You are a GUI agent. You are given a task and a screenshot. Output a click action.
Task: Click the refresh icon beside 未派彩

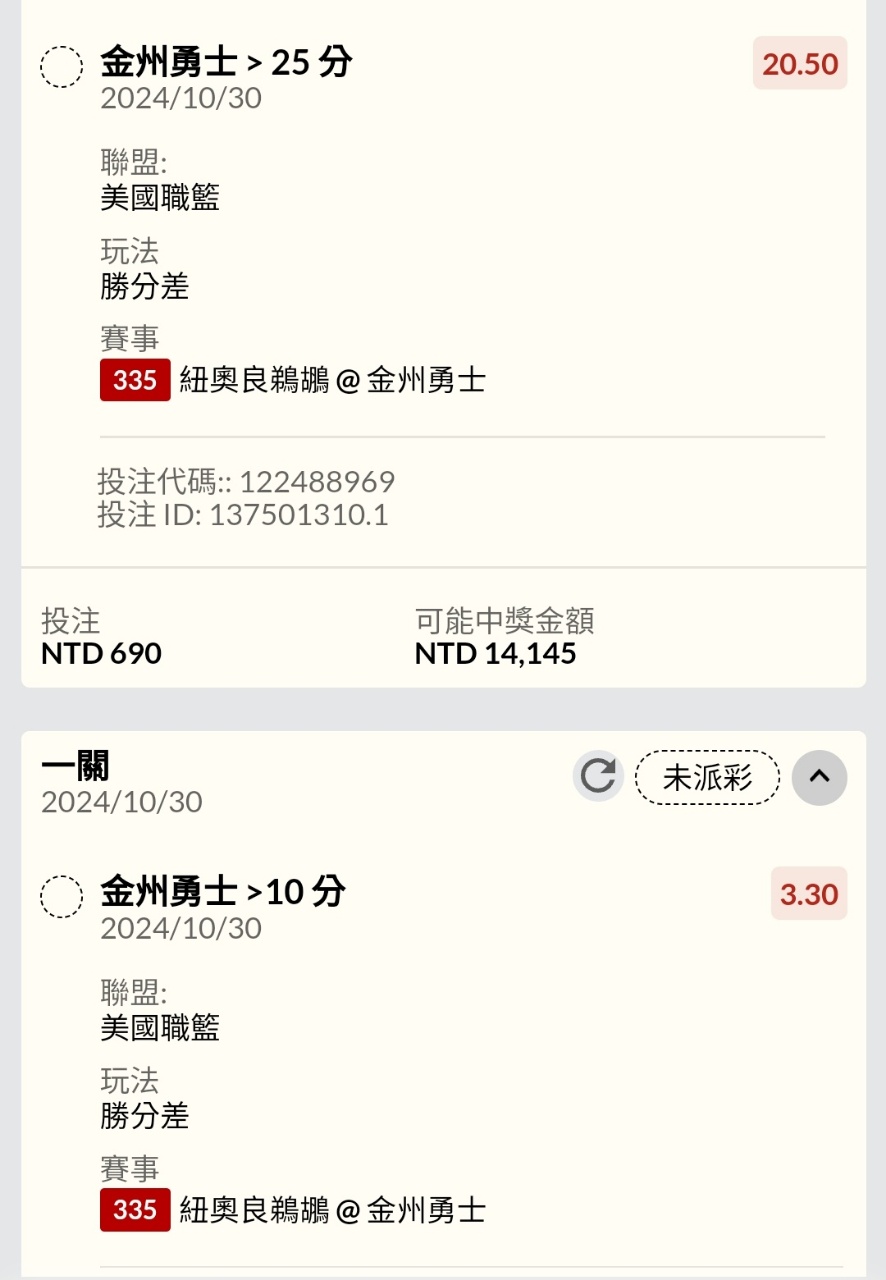tap(598, 777)
